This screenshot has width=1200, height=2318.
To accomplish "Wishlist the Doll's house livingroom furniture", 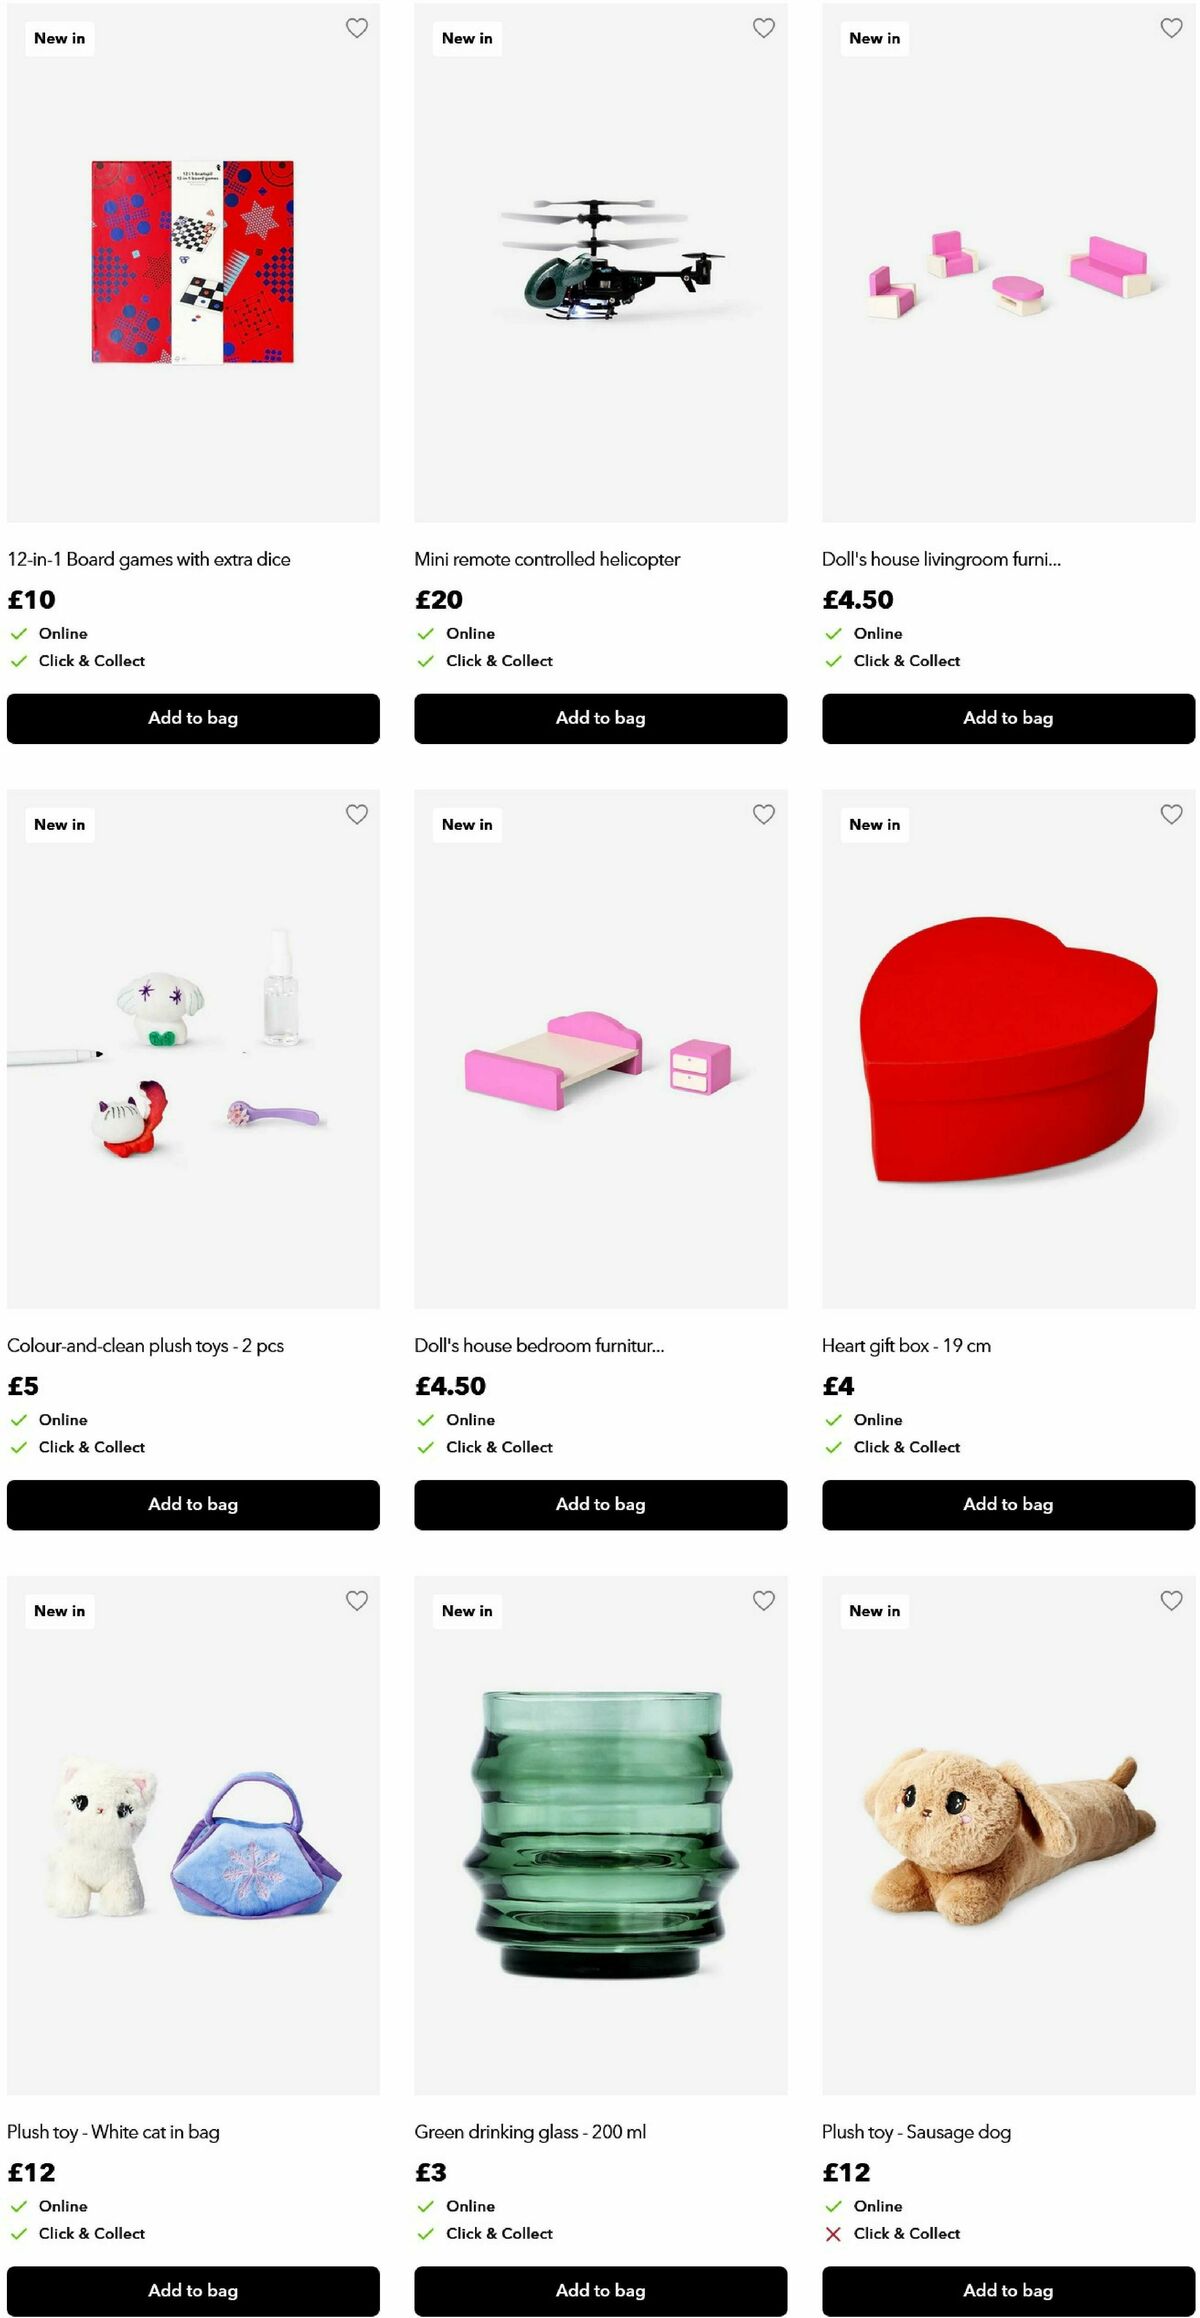I will tap(1171, 28).
